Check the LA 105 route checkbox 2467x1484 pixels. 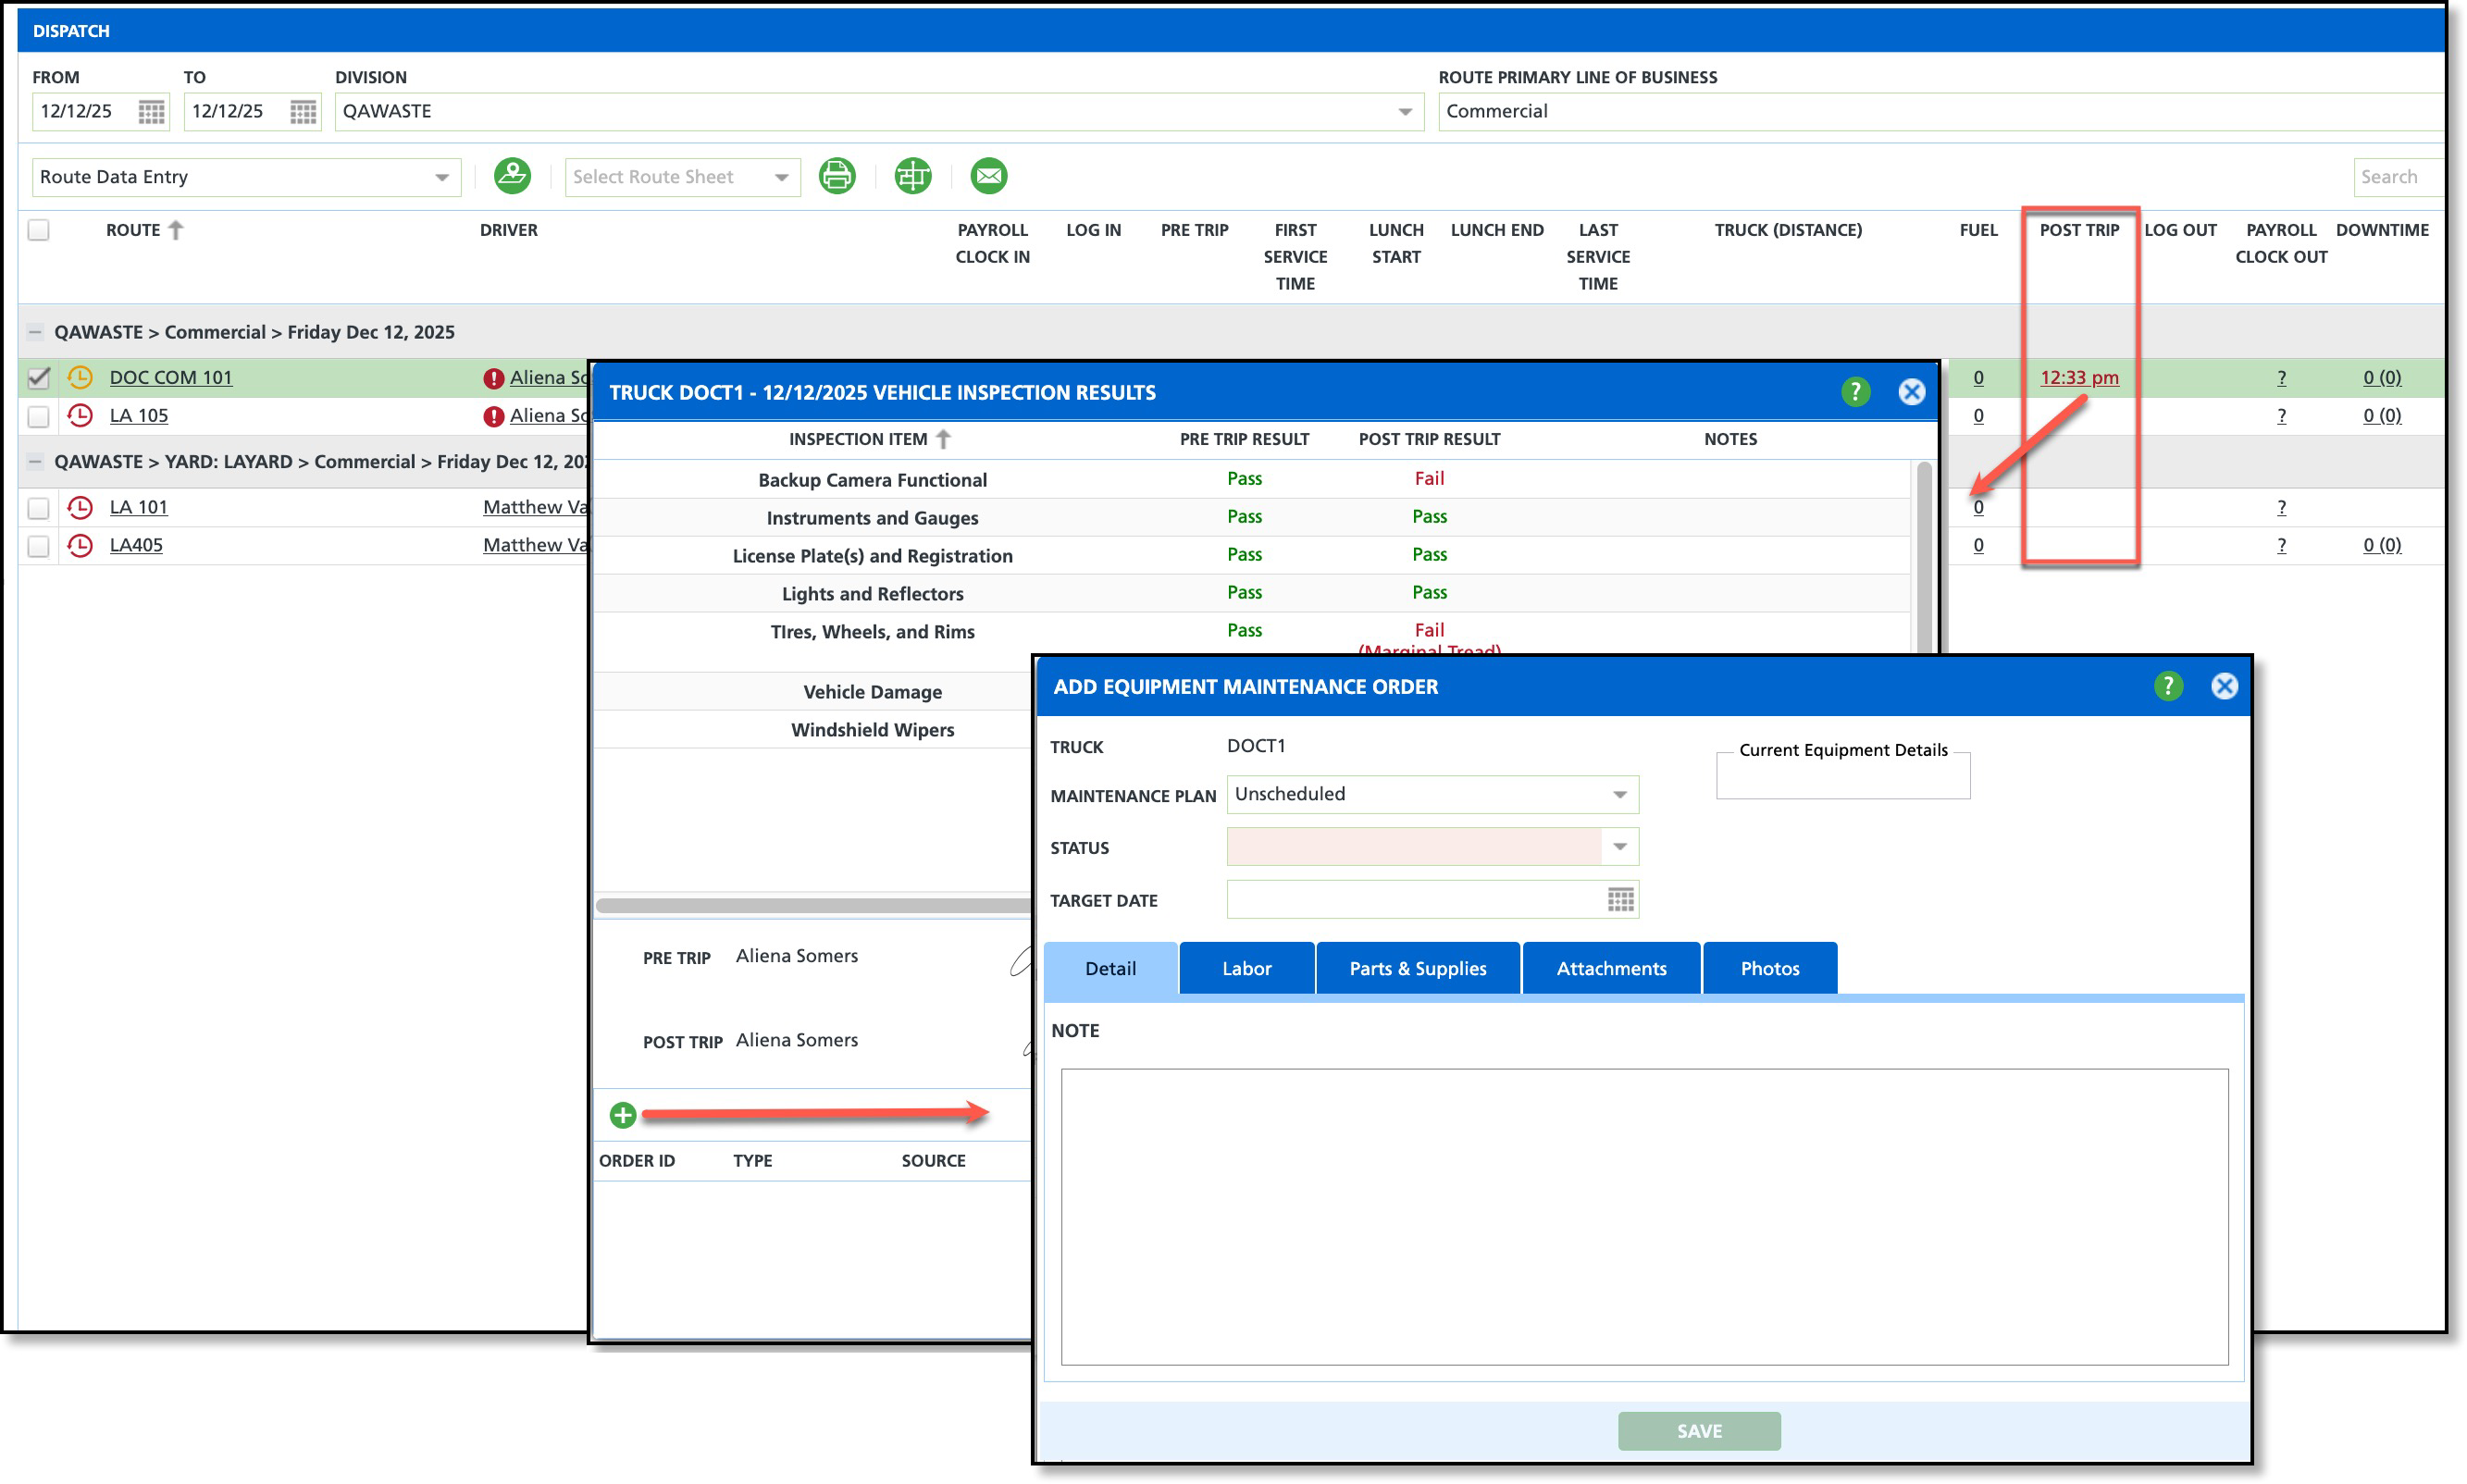pyautogui.click(x=38, y=416)
